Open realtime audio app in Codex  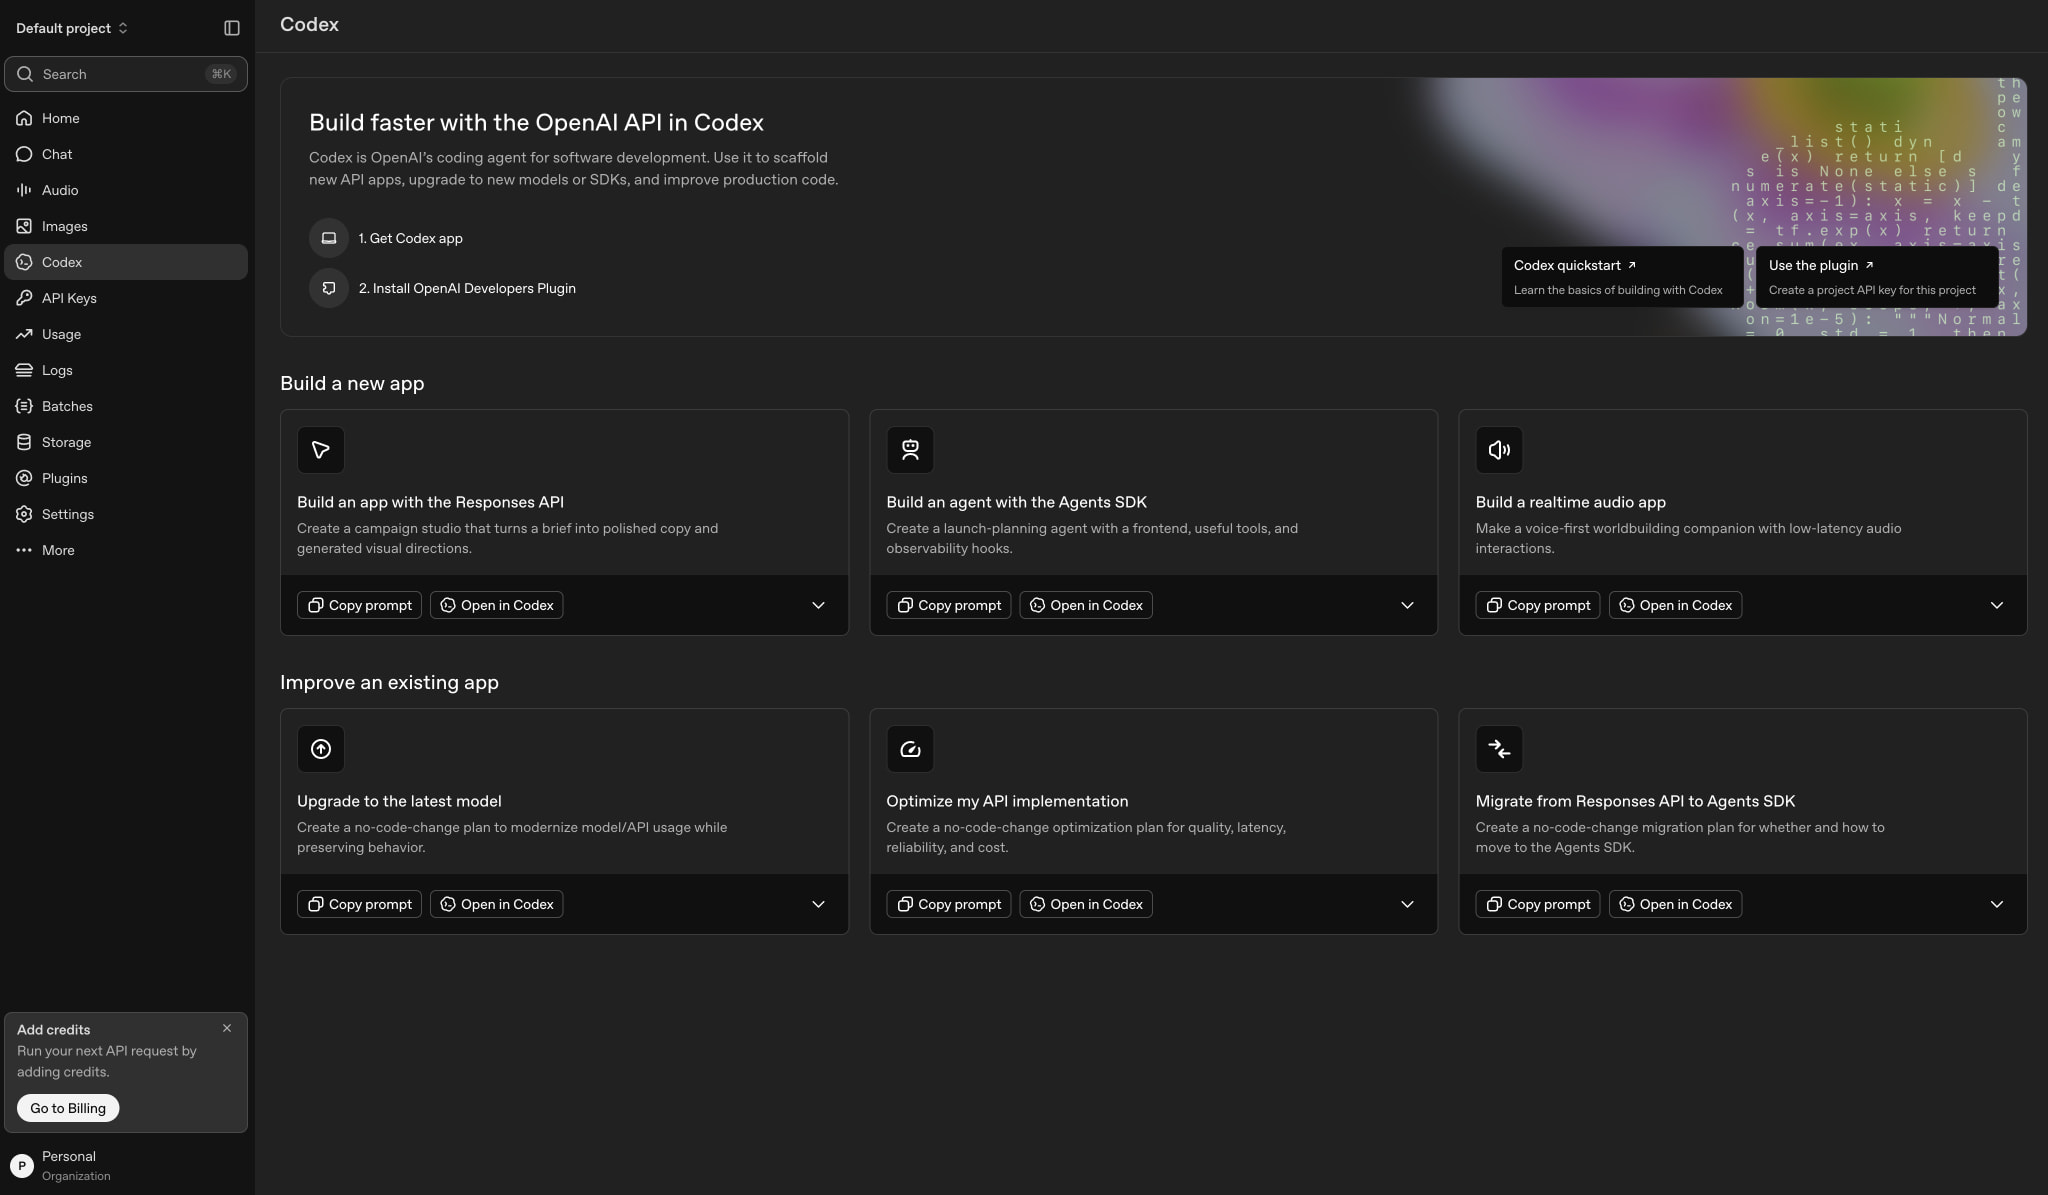tap(1675, 605)
